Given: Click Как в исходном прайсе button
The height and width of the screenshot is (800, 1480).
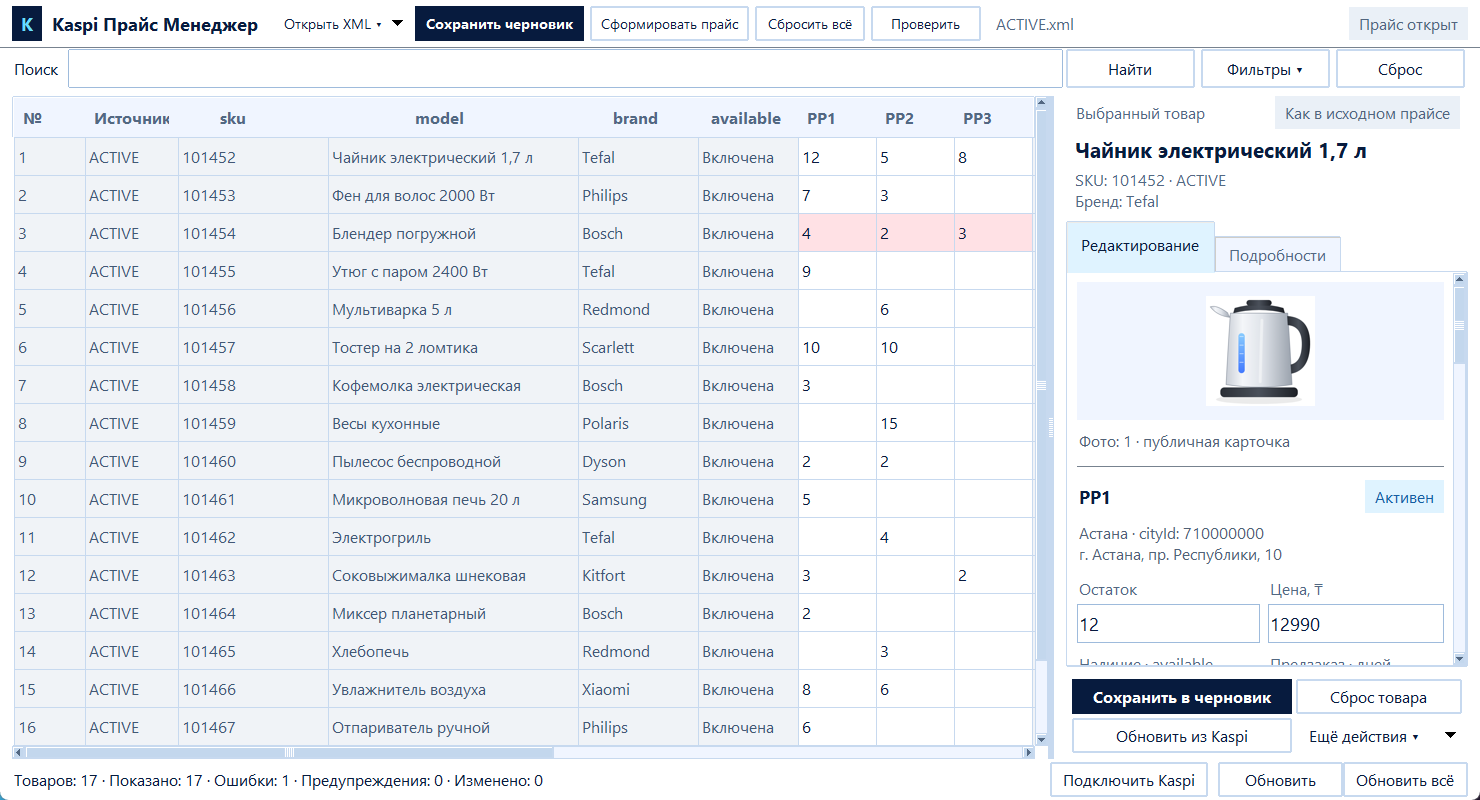Looking at the screenshot, I should 1367,114.
